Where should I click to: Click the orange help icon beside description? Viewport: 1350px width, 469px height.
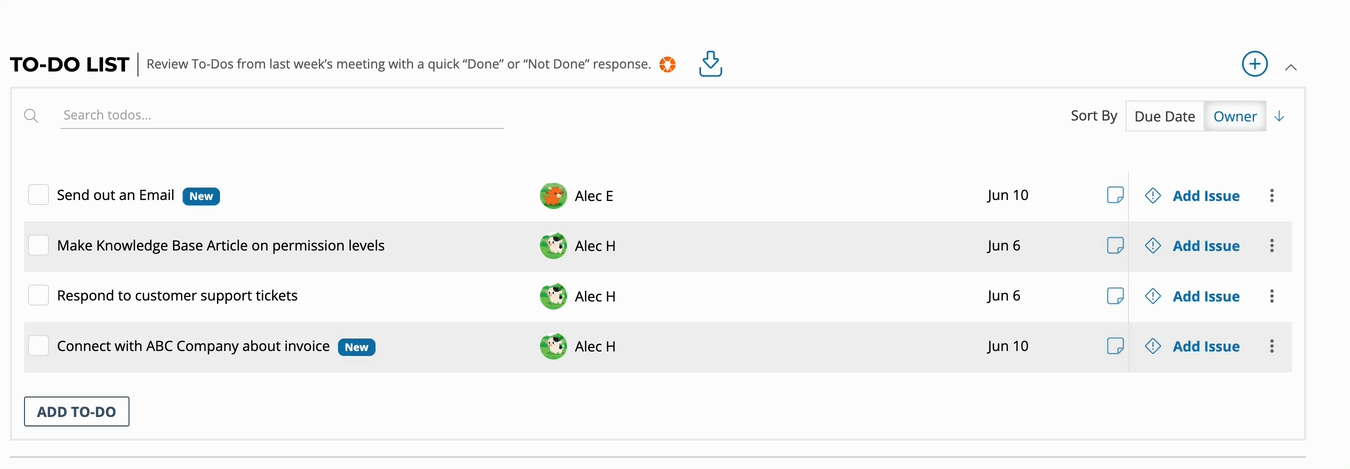[668, 65]
